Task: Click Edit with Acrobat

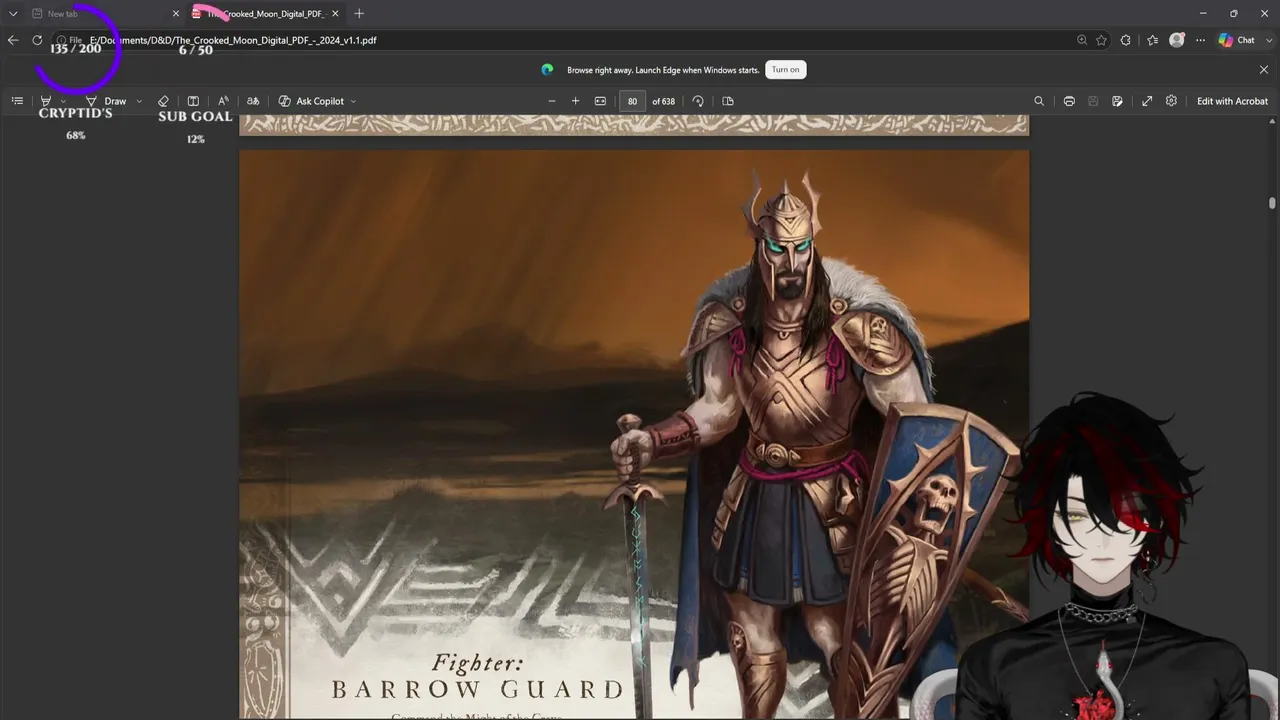Action: pyautogui.click(x=1232, y=101)
